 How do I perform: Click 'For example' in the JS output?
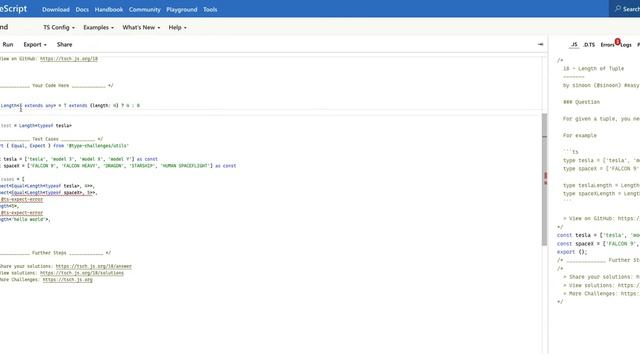click(580, 135)
